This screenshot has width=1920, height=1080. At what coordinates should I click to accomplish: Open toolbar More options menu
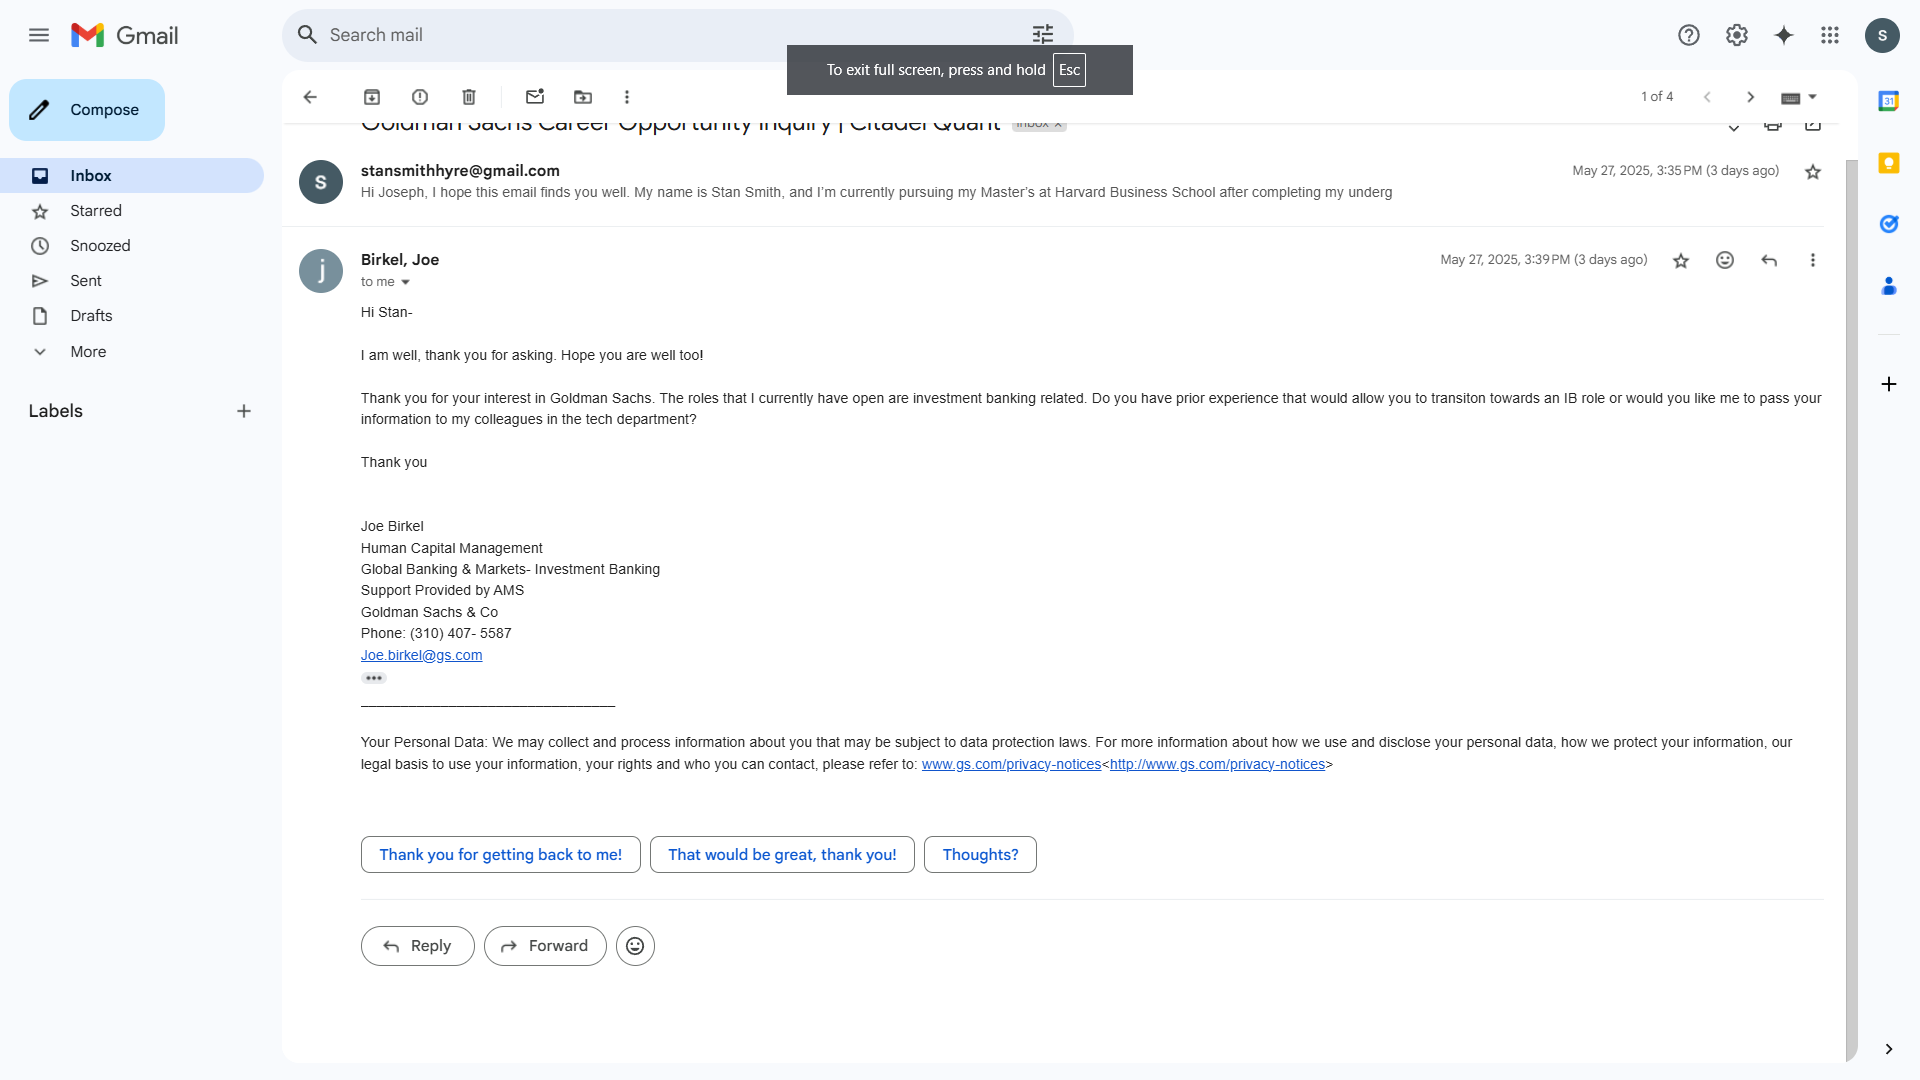coord(627,97)
